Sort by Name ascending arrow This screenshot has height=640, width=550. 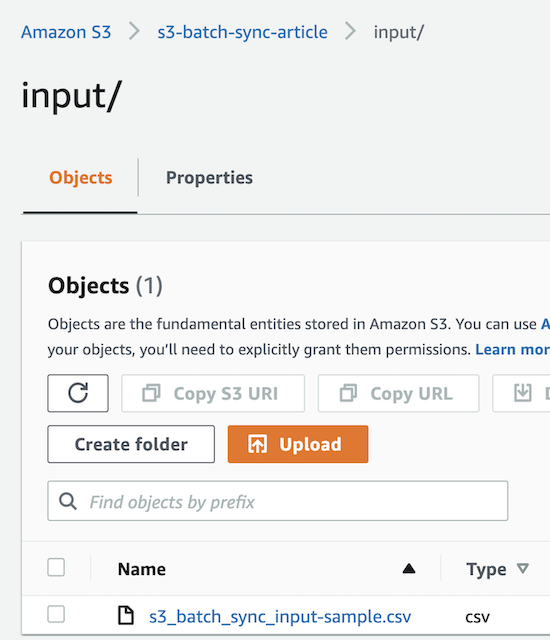(x=409, y=569)
